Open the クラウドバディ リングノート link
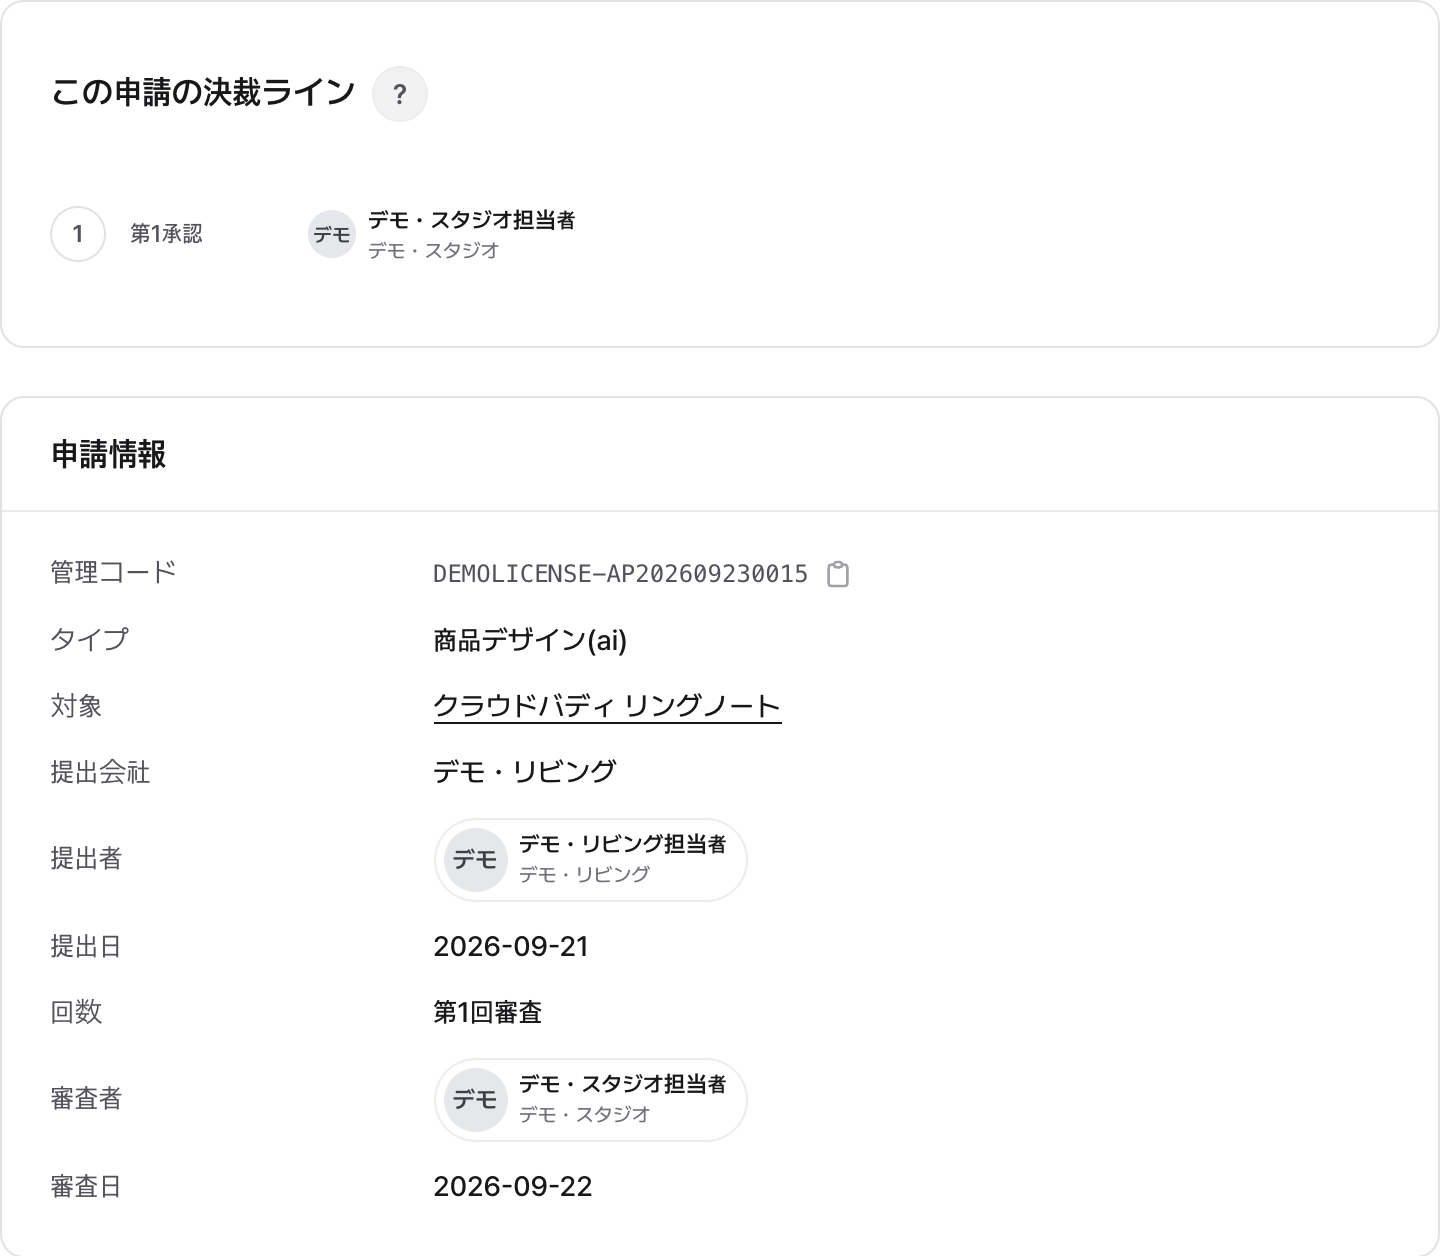This screenshot has width=1440, height=1256. pos(607,706)
